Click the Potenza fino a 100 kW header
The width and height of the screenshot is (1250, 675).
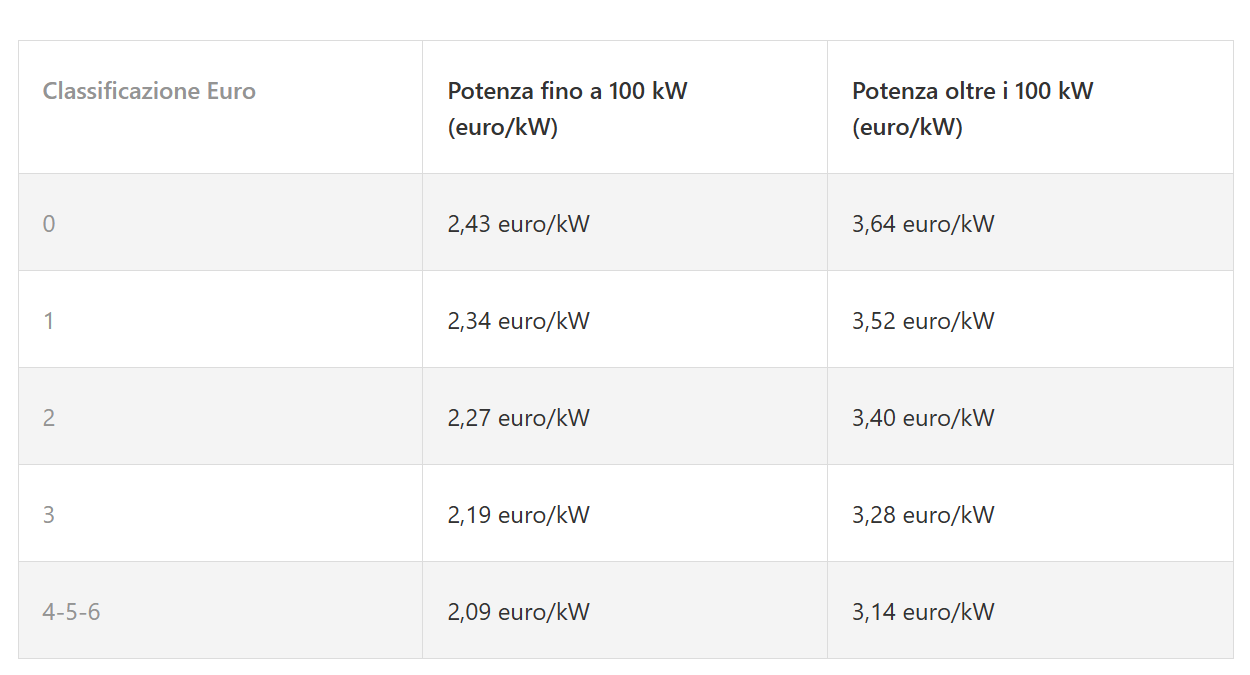567,91
